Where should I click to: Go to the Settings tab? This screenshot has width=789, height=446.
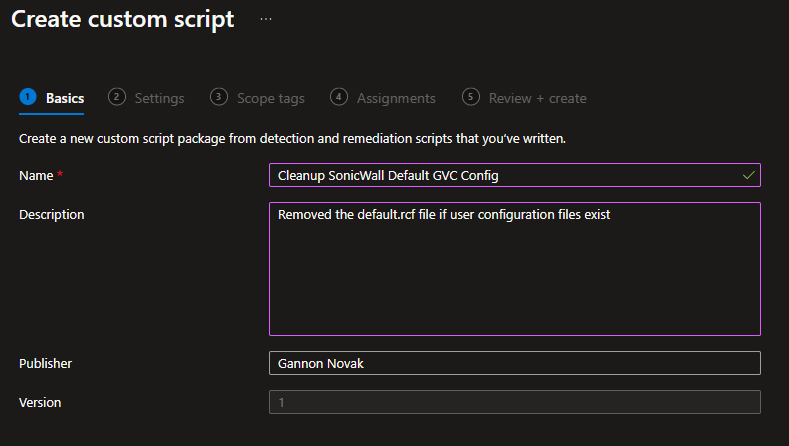159,98
